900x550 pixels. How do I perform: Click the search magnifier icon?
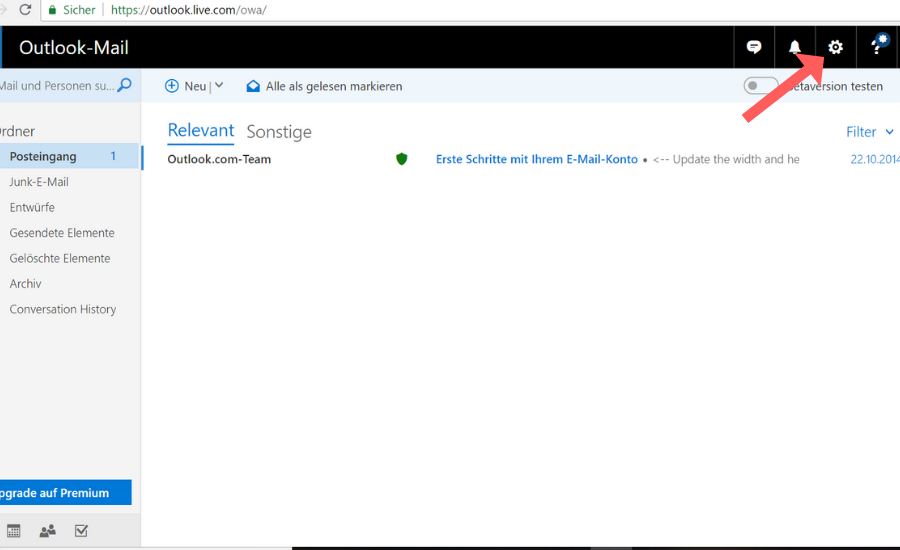click(125, 86)
